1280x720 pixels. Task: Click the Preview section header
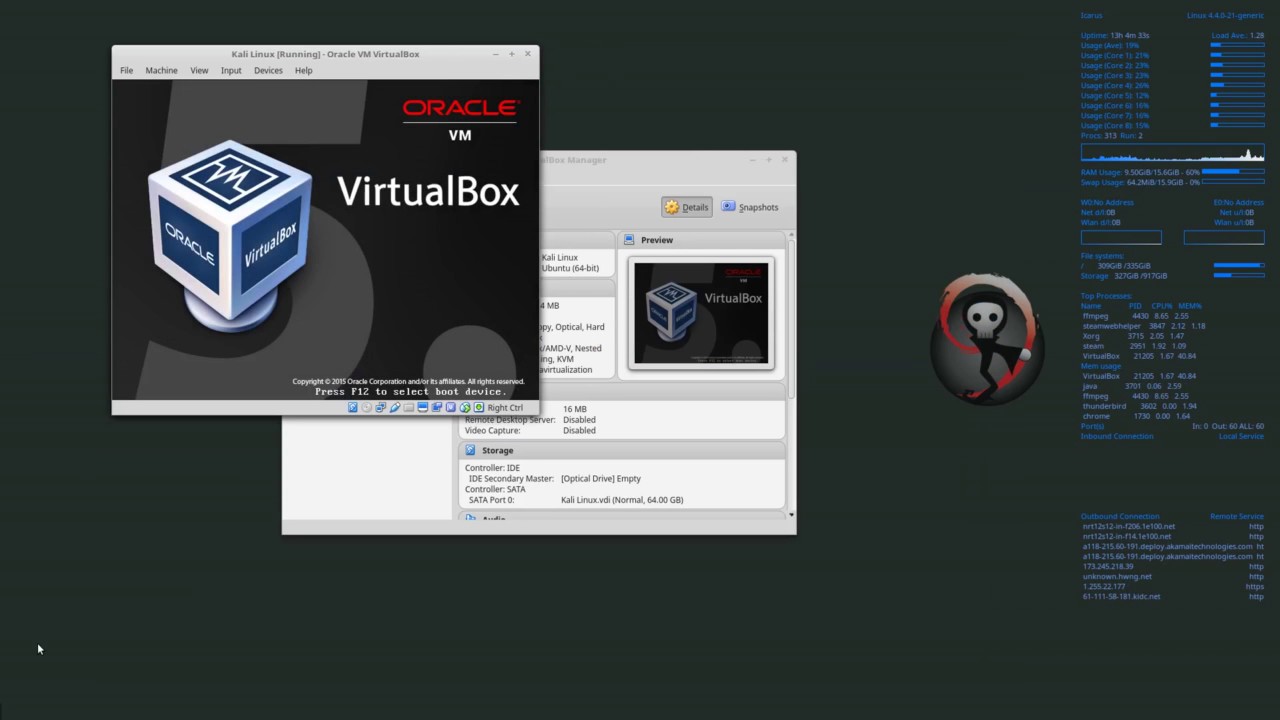703,240
